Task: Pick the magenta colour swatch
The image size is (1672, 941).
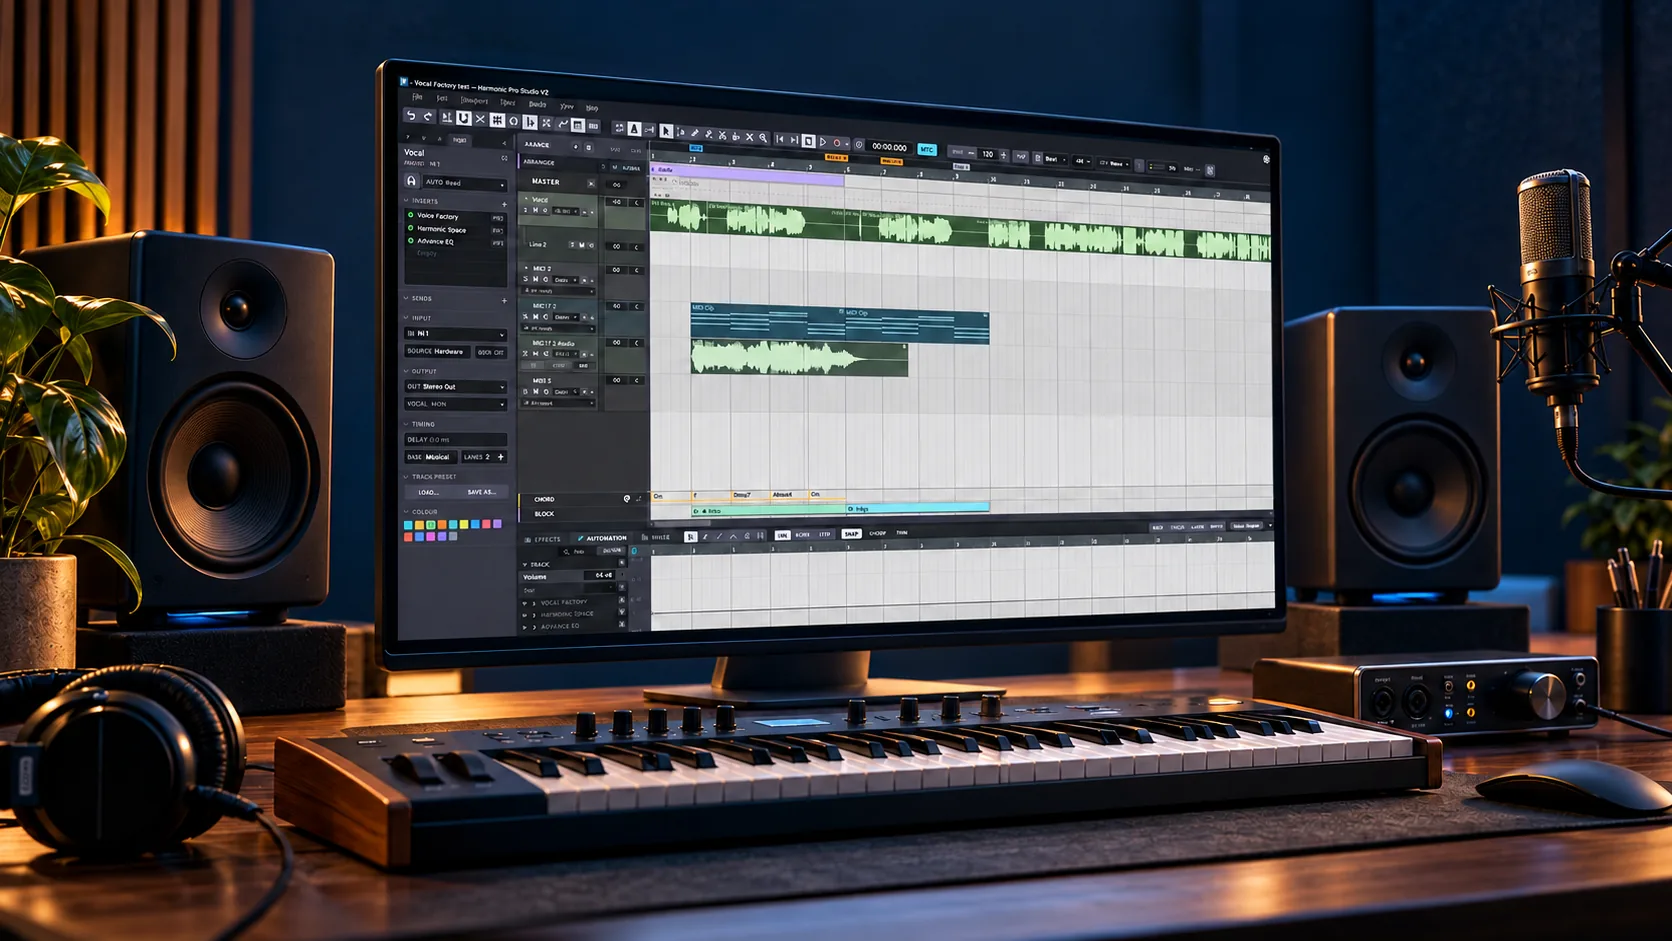Action: point(431,536)
